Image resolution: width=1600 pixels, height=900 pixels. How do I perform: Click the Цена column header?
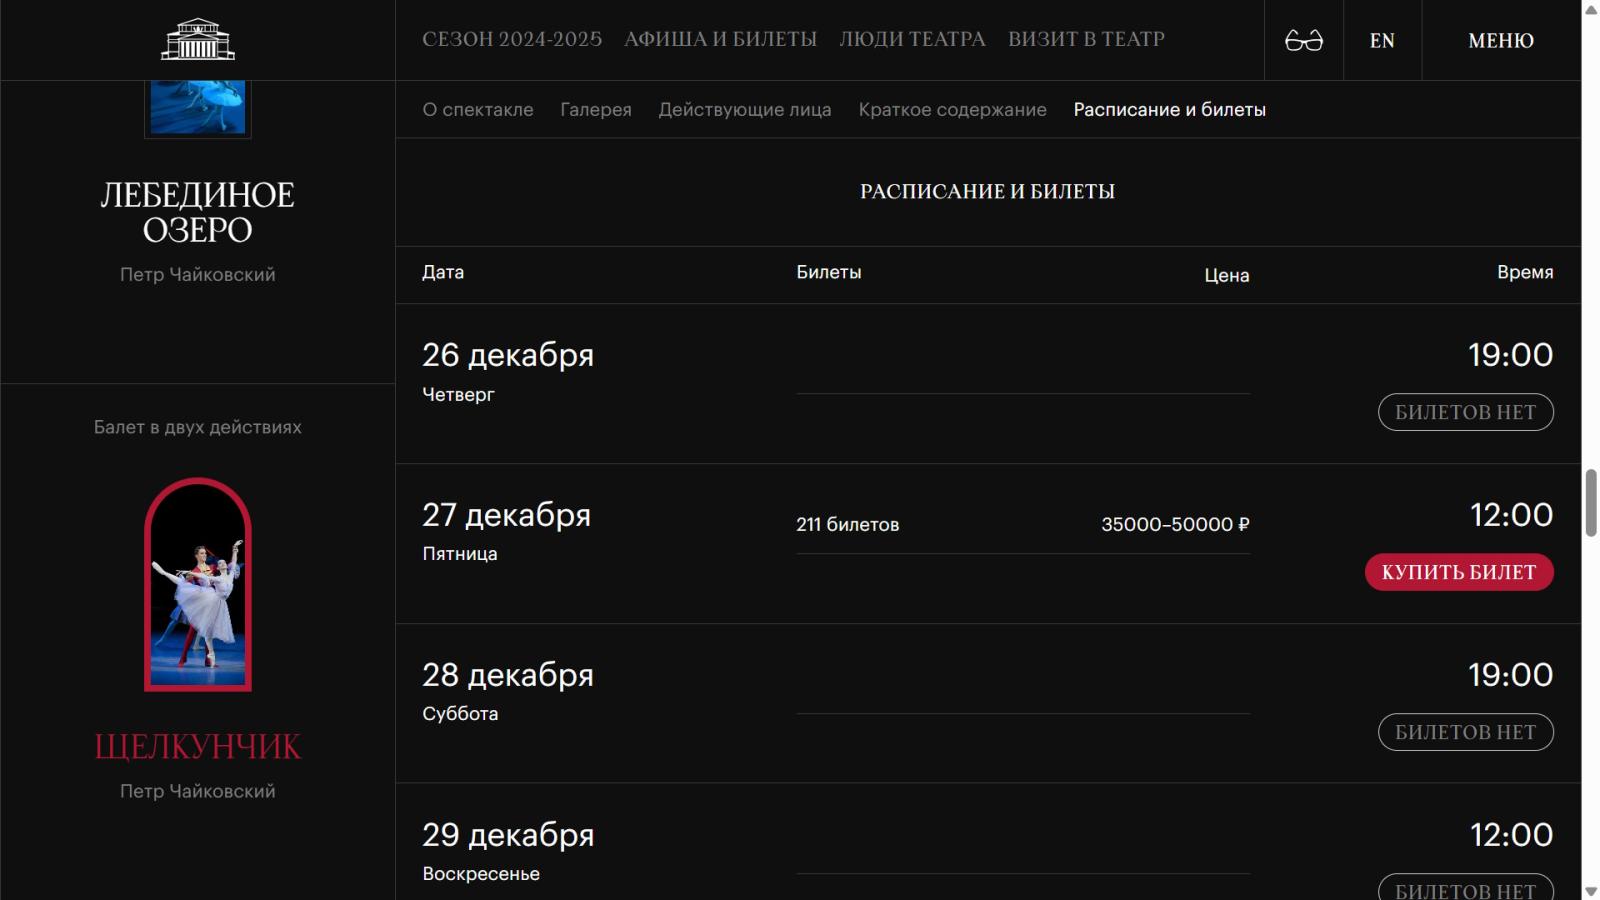click(x=1227, y=275)
